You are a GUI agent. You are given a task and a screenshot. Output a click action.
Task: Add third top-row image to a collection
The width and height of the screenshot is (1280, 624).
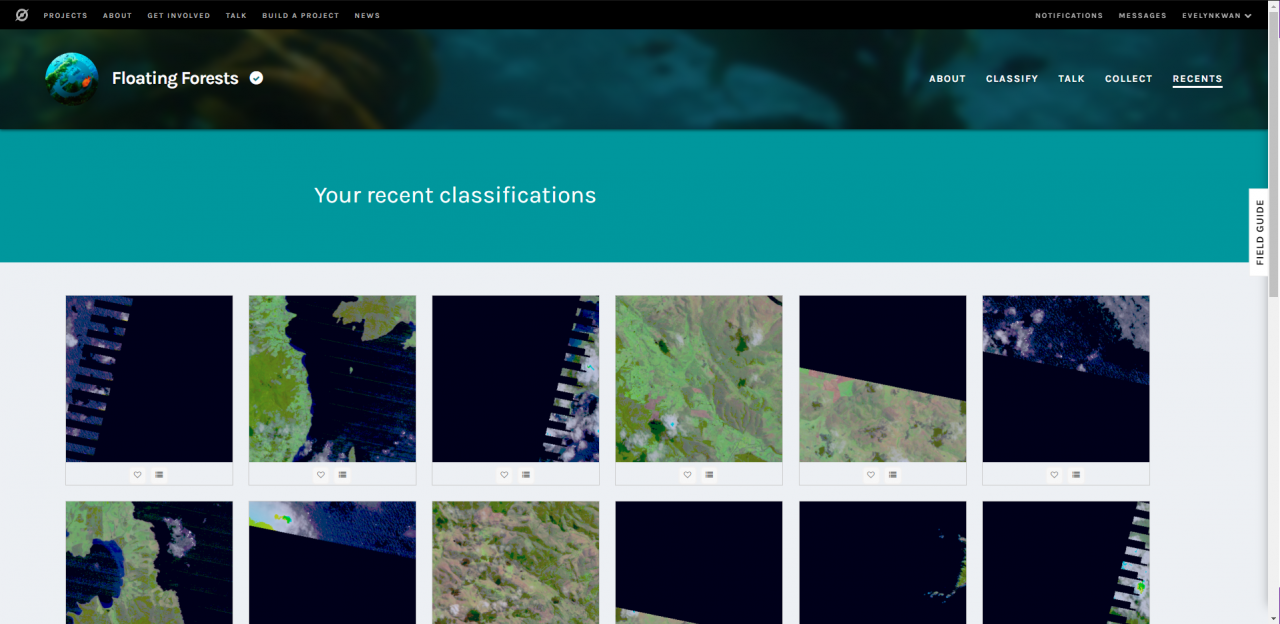(526, 474)
